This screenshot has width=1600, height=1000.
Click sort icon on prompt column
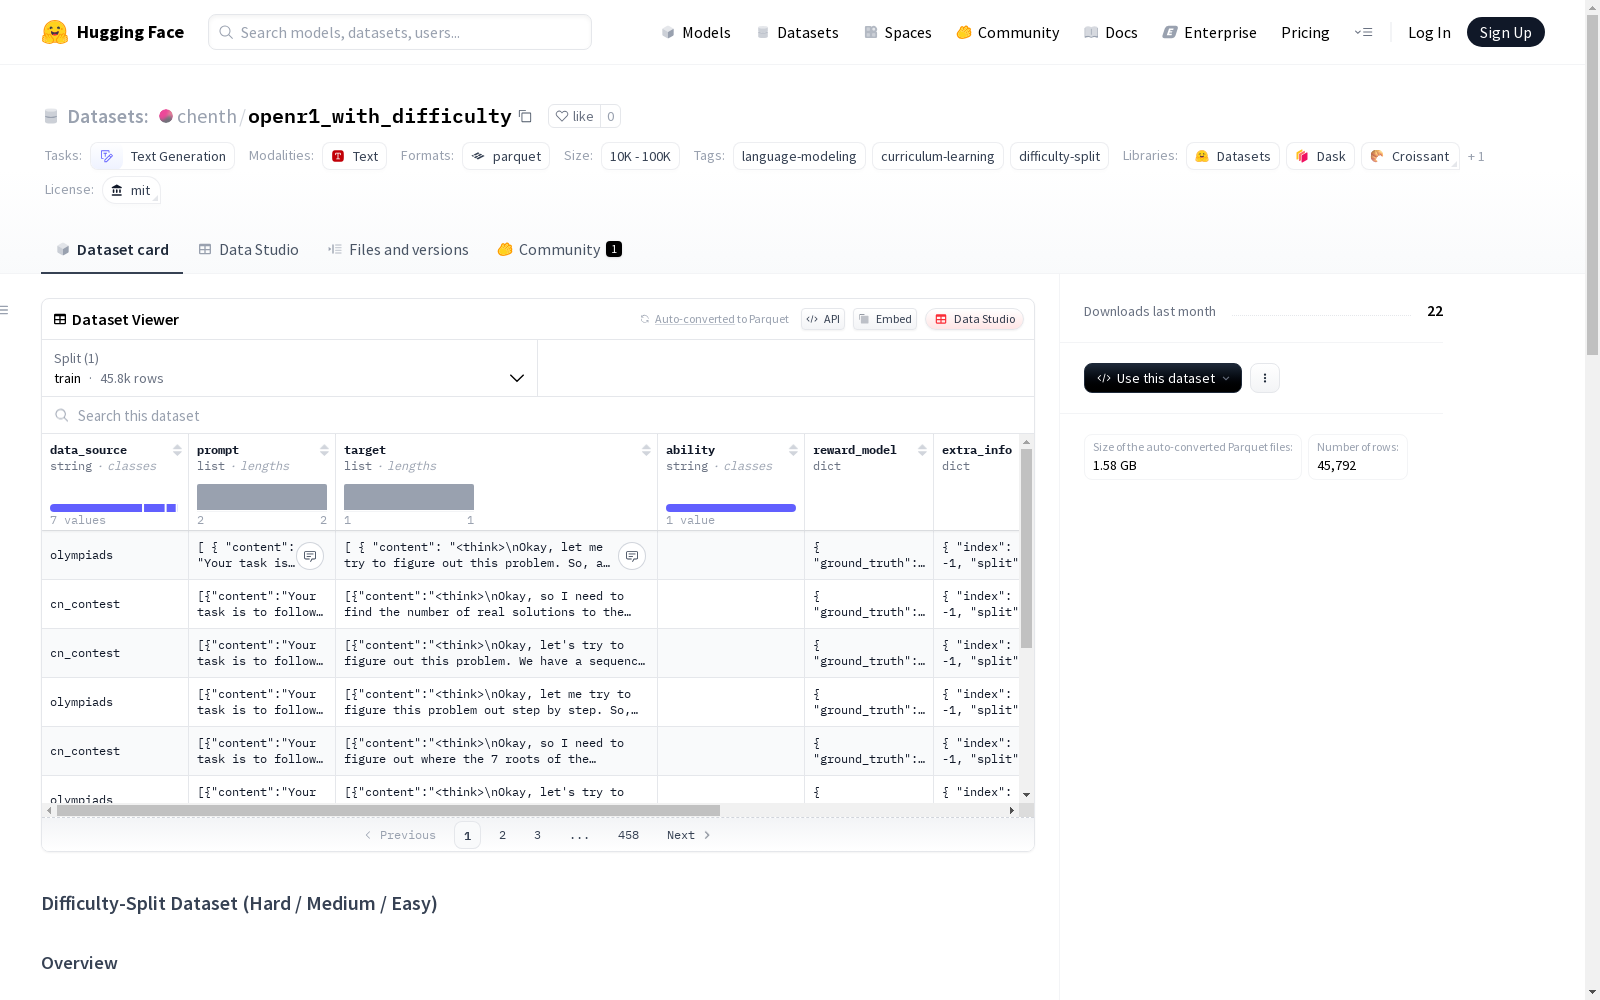[324, 450]
